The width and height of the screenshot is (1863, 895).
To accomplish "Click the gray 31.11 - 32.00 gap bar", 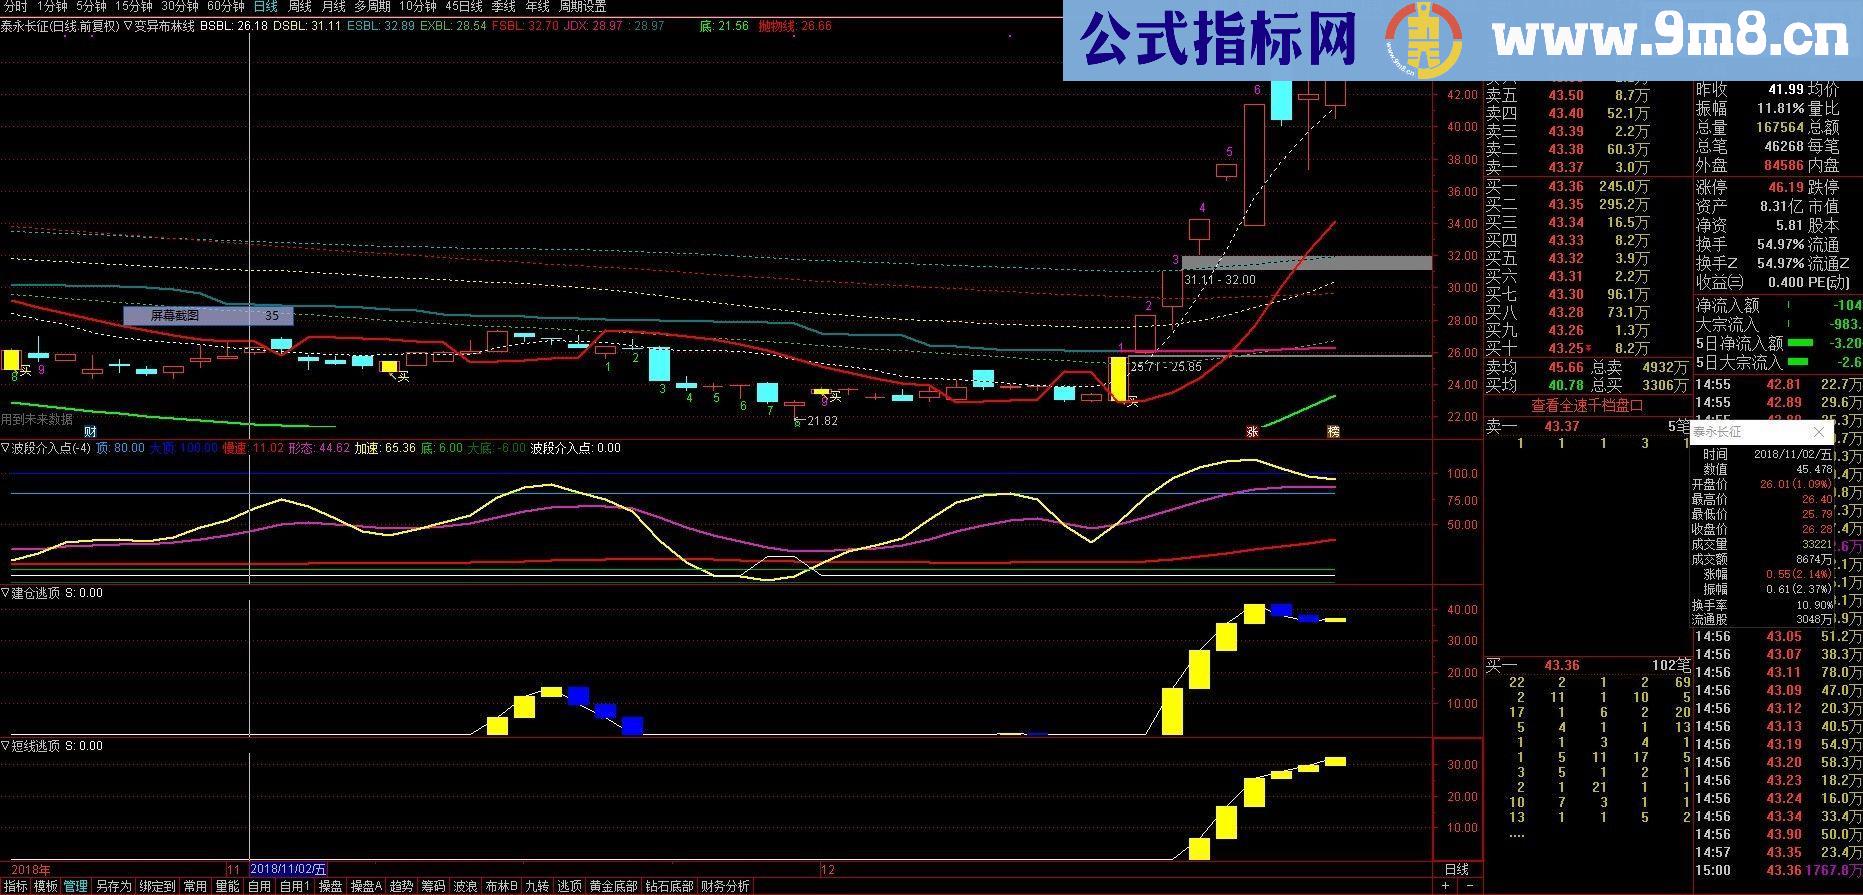I will 1306,263.
